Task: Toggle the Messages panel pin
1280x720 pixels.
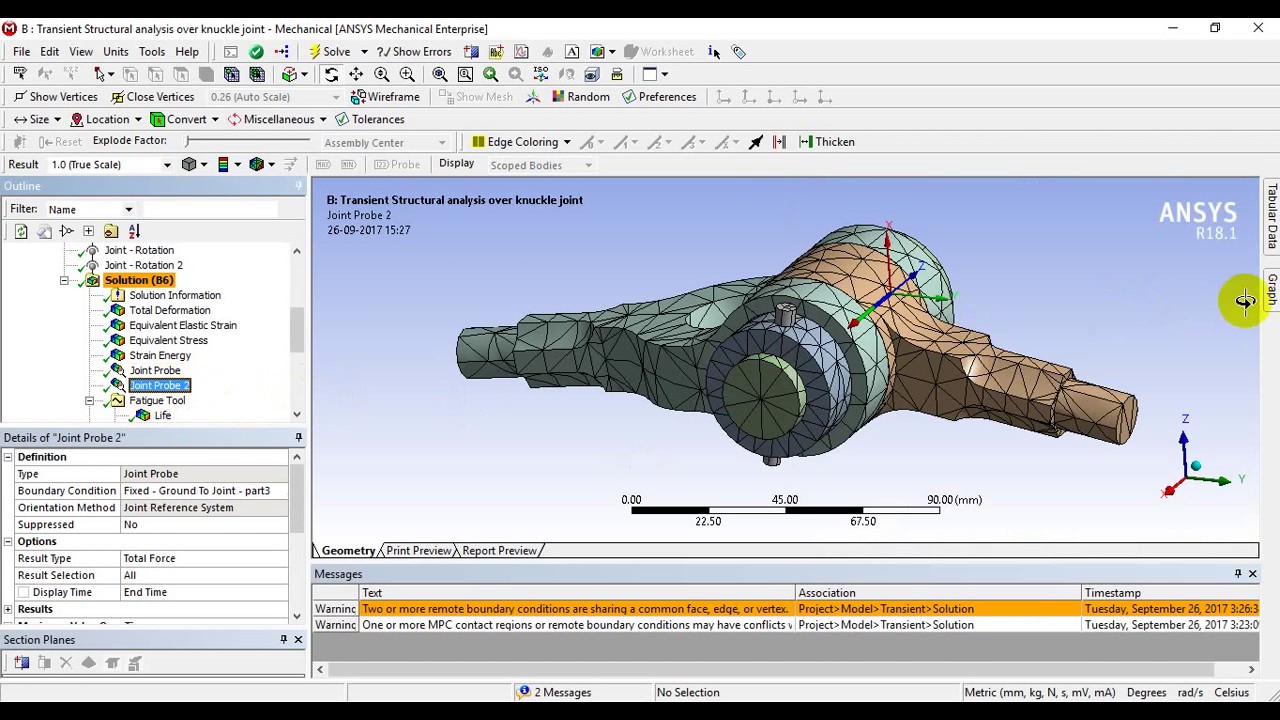Action: [1238, 574]
